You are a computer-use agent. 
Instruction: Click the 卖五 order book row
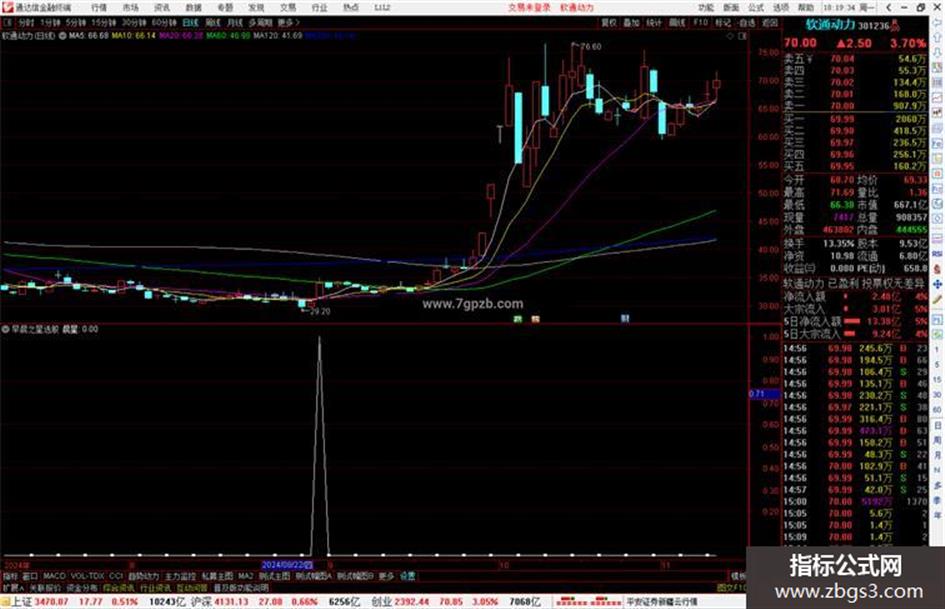pyautogui.click(x=855, y=59)
